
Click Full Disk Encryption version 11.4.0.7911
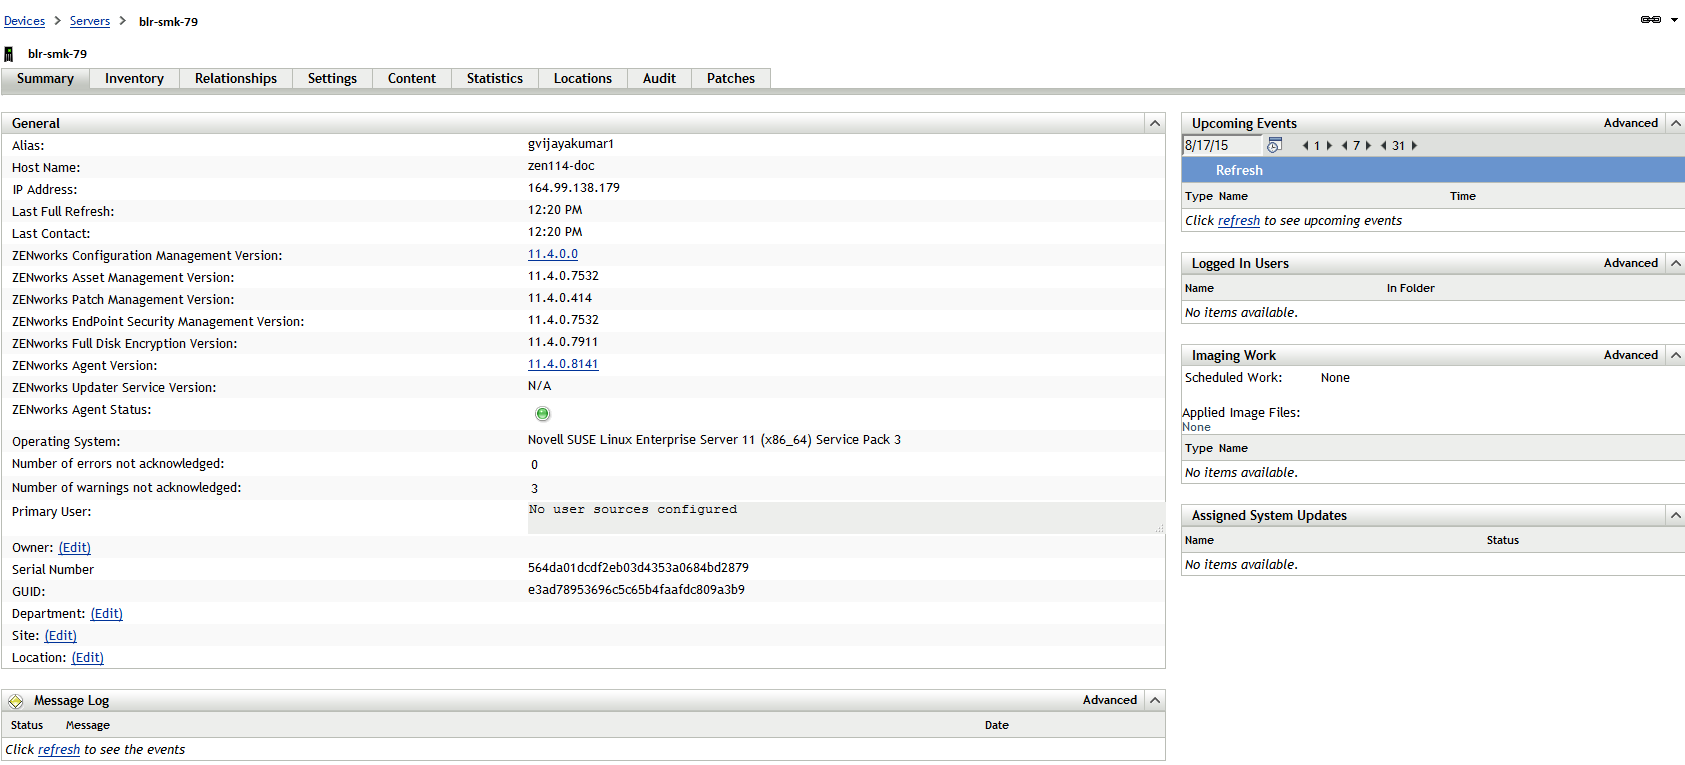tap(563, 342)
